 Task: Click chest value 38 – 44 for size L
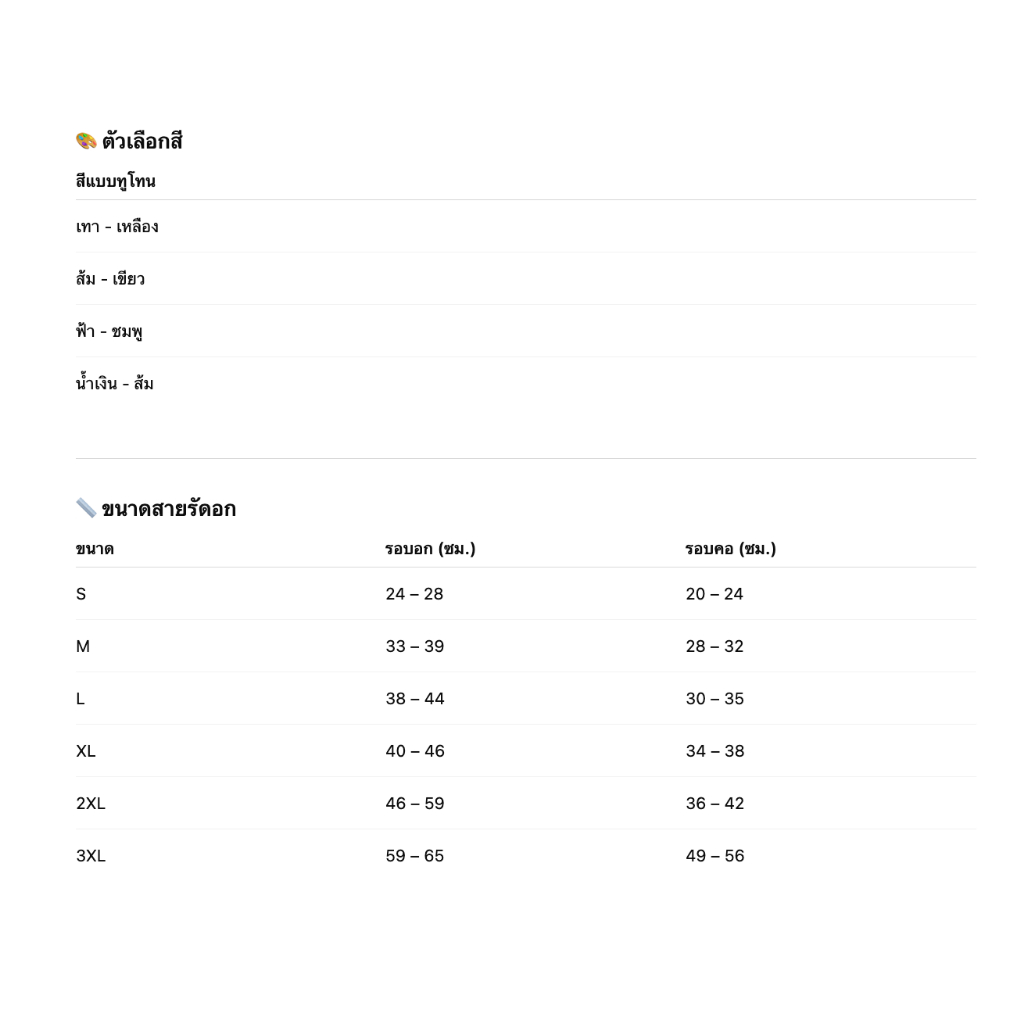(415, 699)
